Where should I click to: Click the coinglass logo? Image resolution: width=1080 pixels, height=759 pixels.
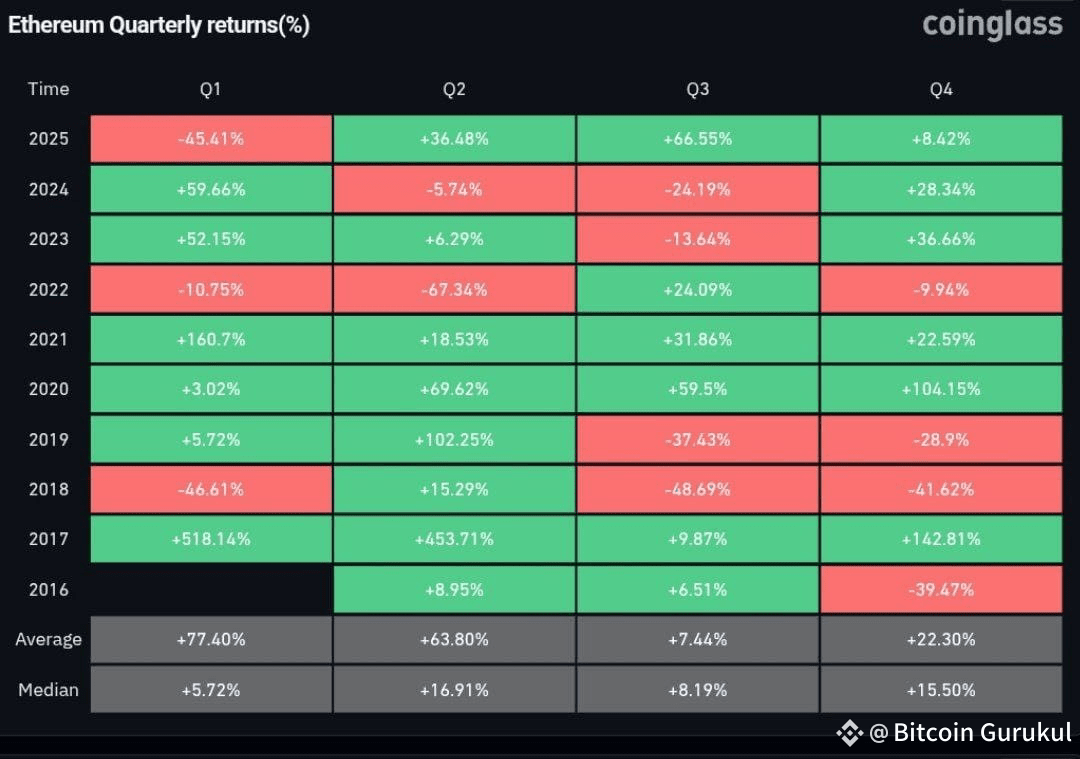[992, 24]
